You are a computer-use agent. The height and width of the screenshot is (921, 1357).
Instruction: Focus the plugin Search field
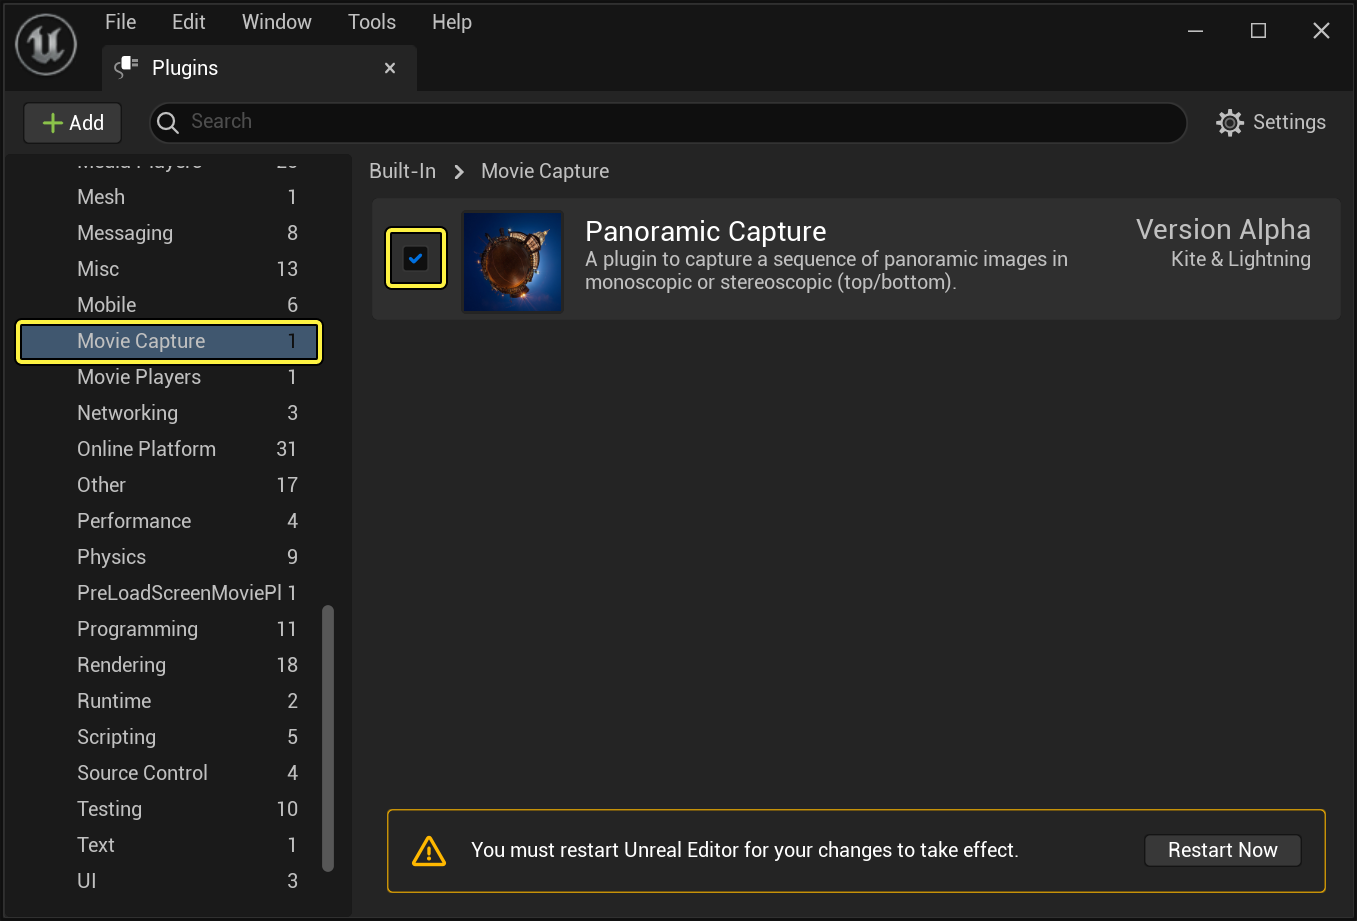(668, 122)
